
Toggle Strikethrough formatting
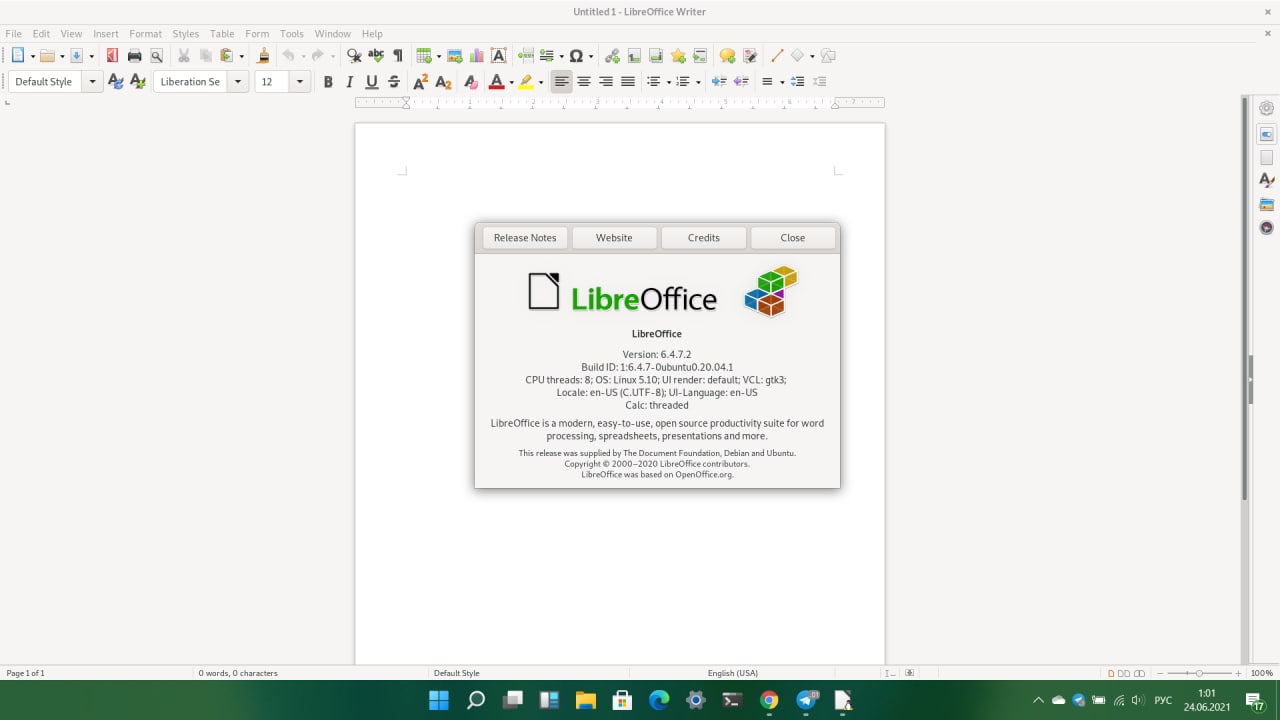tap(394, 82)
